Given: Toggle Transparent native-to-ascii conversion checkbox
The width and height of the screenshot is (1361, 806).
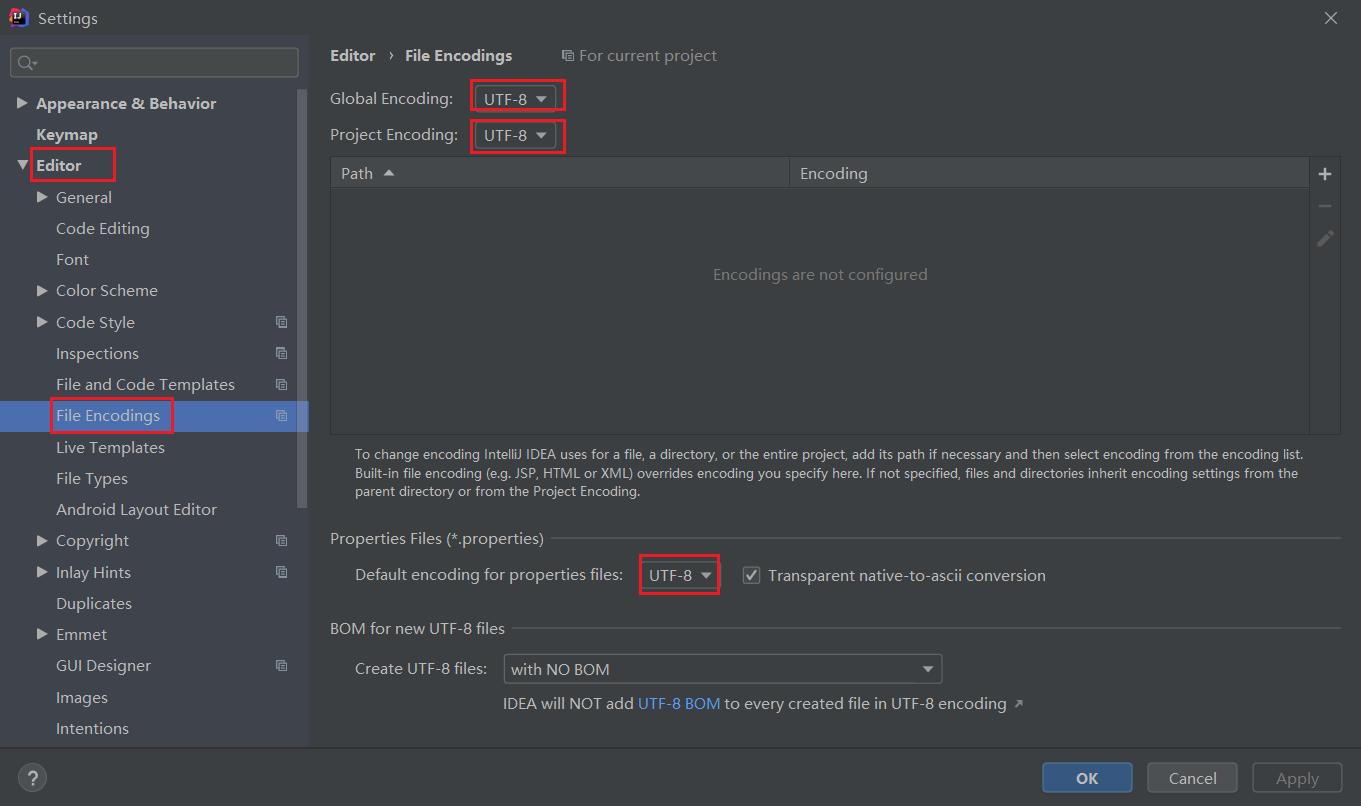Looking at the screenshot, I should (x=751, y=575).
